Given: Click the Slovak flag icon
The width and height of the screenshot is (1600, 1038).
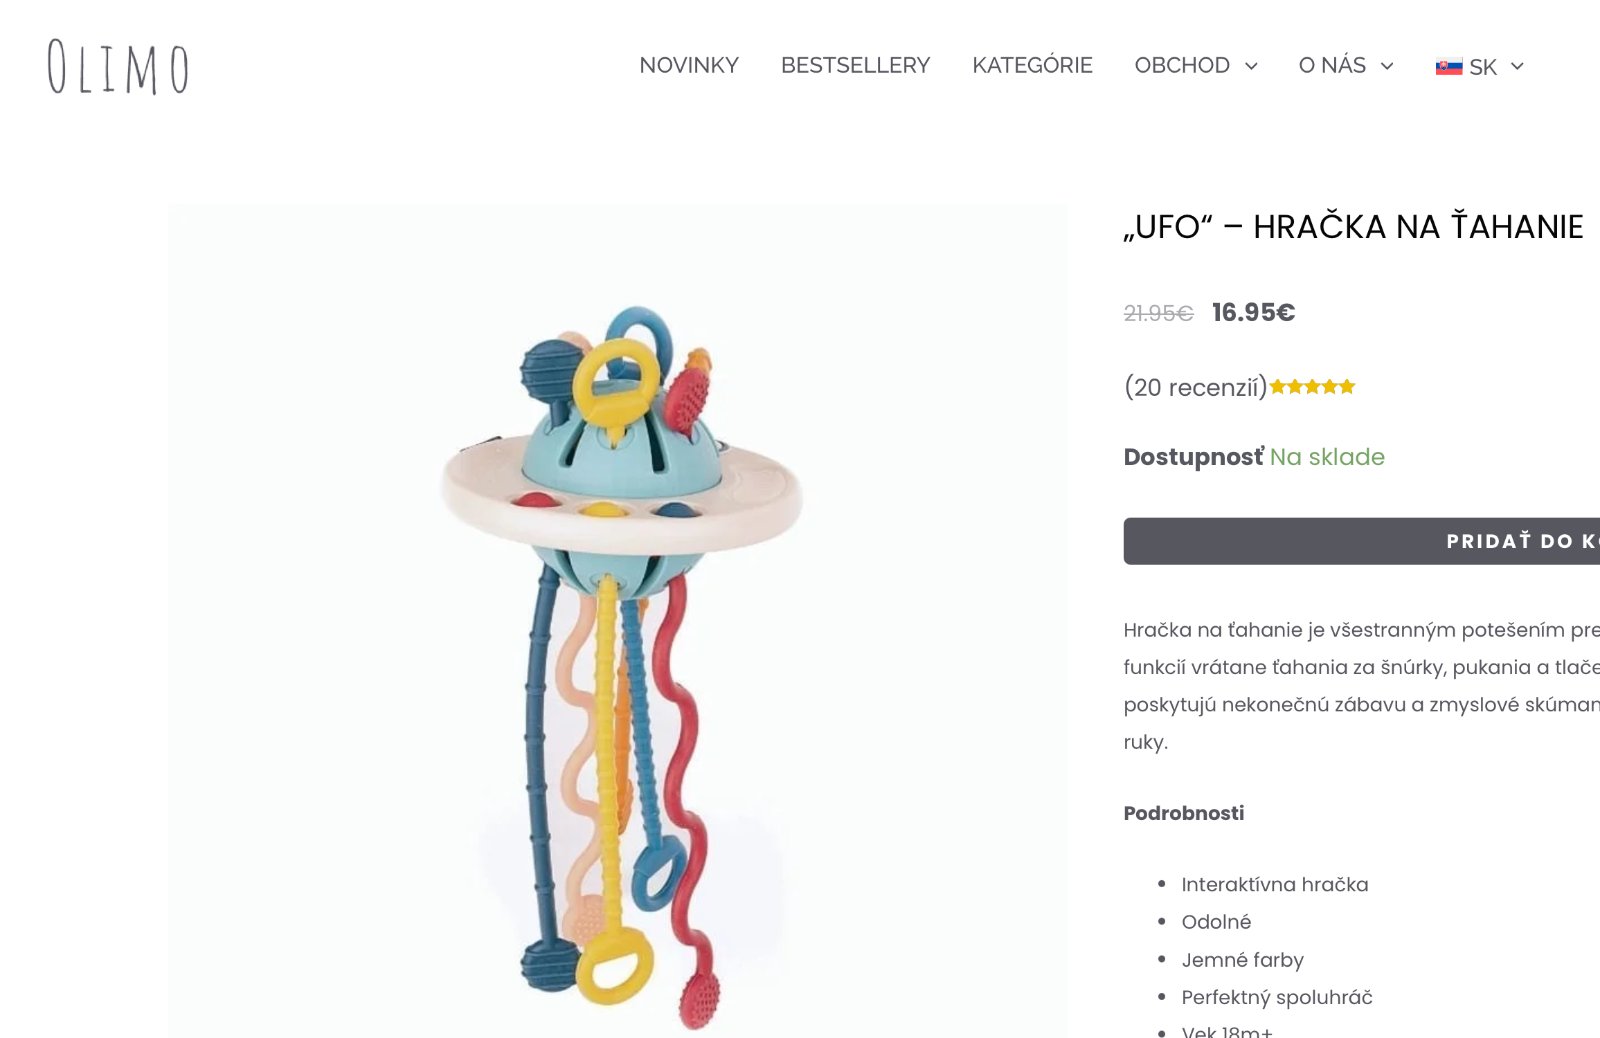Looking at the screenshot, I should pos(1449,67).
